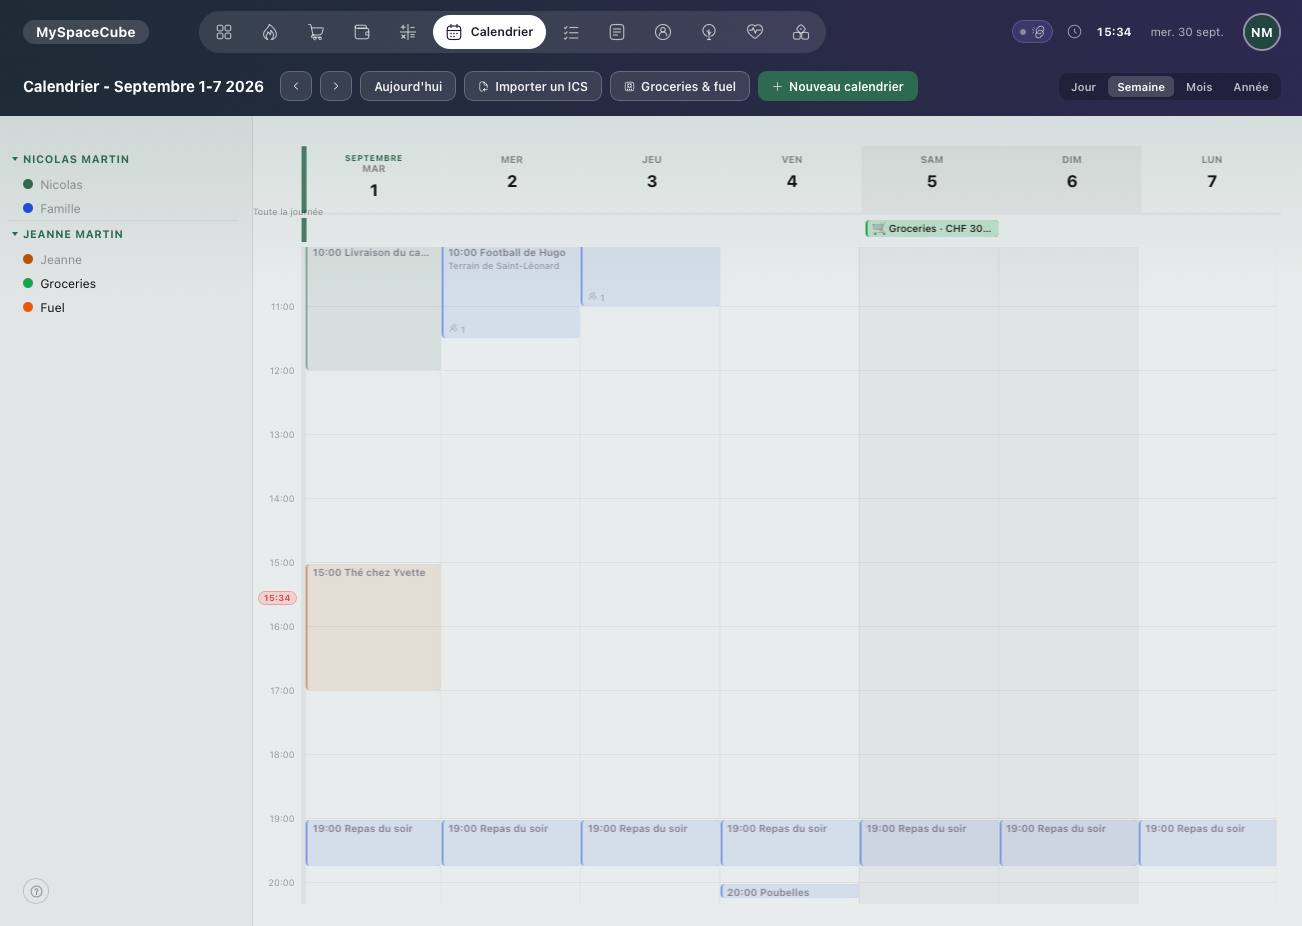
Task: Select the Calendrier tab
Action: point(490,32)
